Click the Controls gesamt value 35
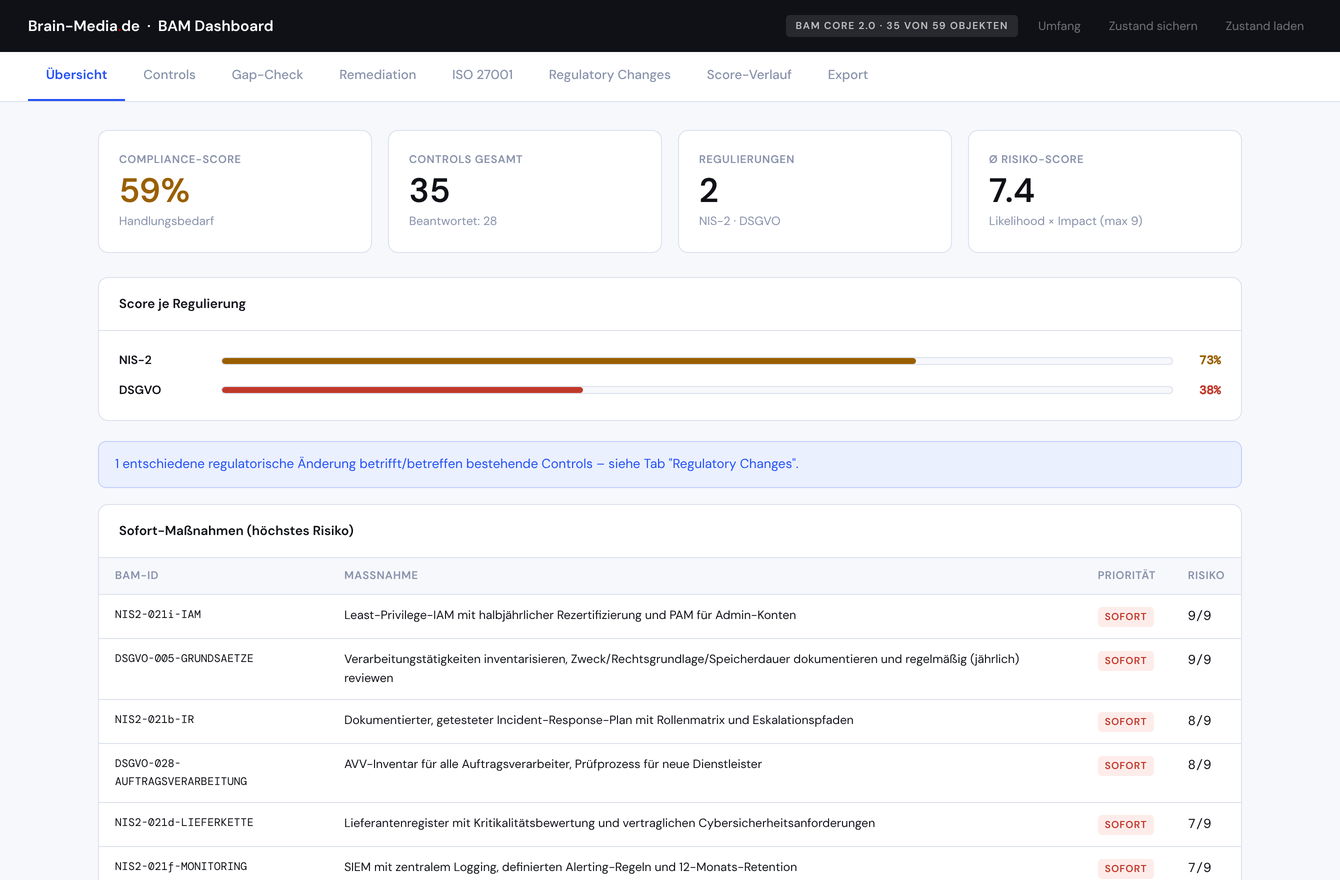This screenshot has width=1340, height=880. click(x=429, y=190)
